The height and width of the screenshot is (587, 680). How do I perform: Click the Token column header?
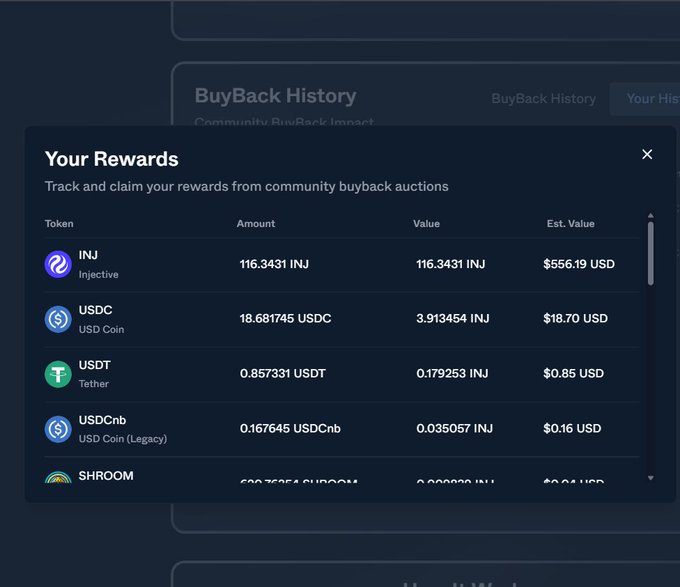pyautogui.click(x=59, y=224)
